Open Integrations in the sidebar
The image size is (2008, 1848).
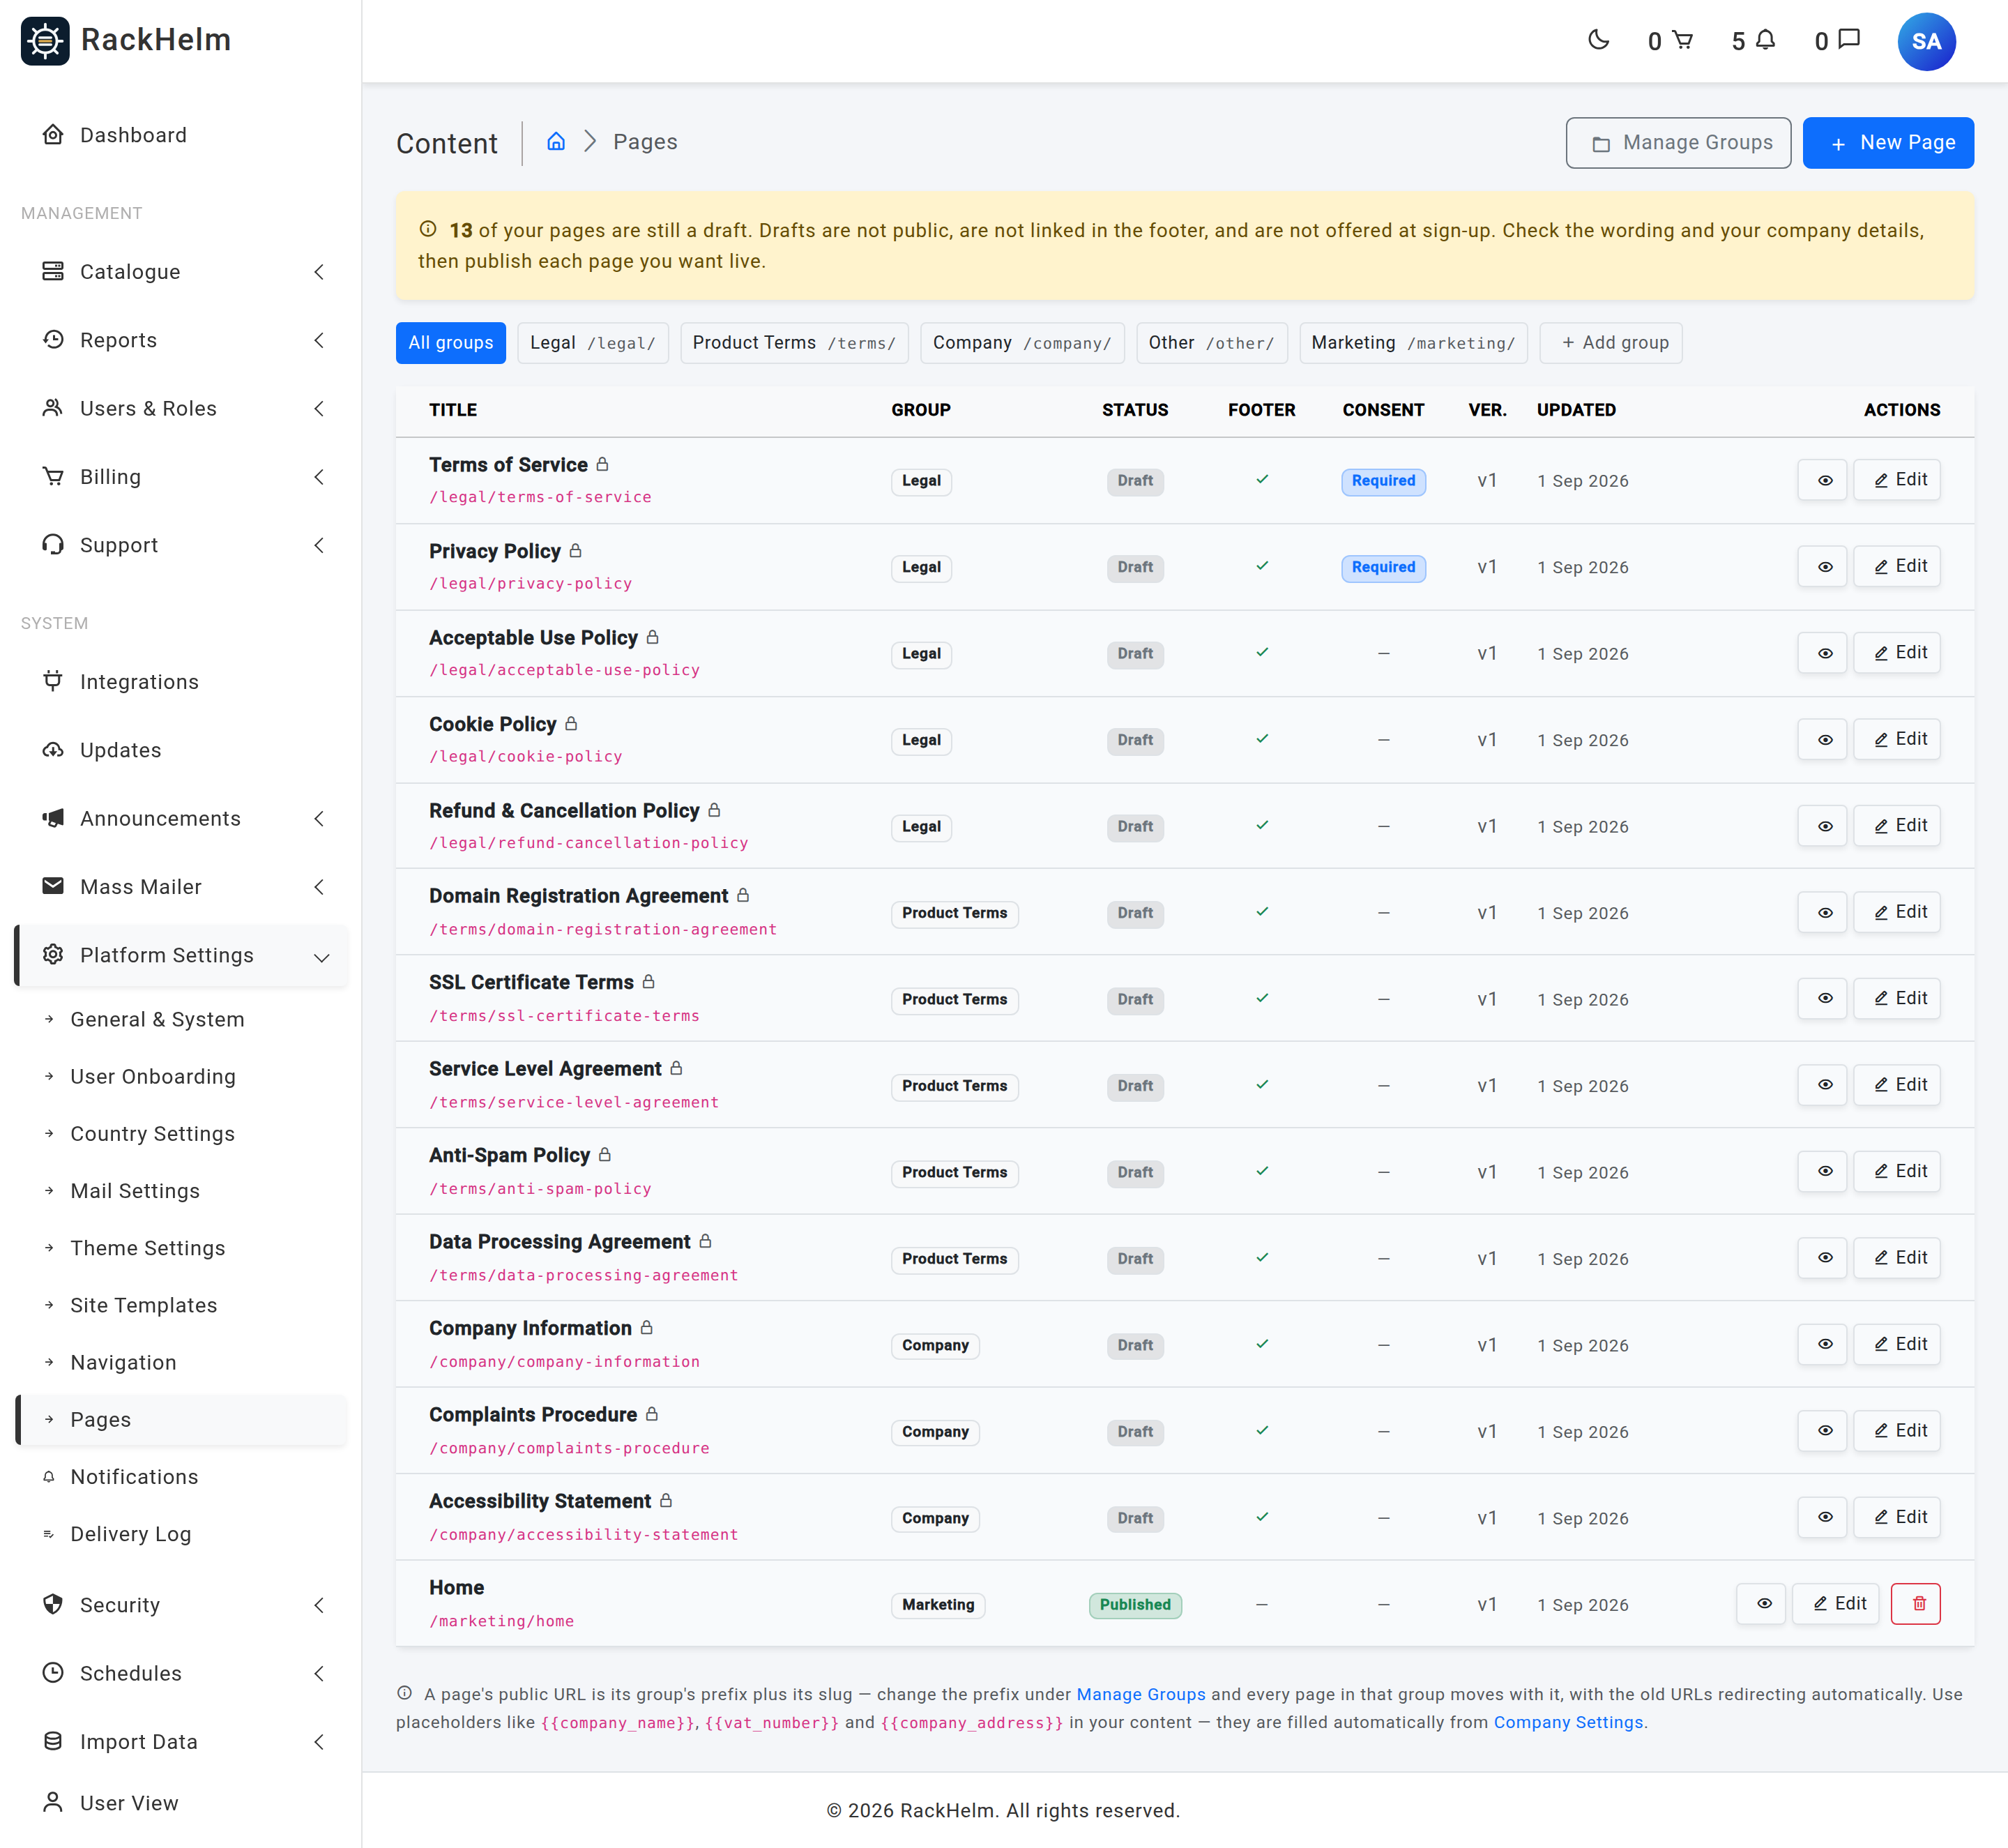(x=181, y=682)
